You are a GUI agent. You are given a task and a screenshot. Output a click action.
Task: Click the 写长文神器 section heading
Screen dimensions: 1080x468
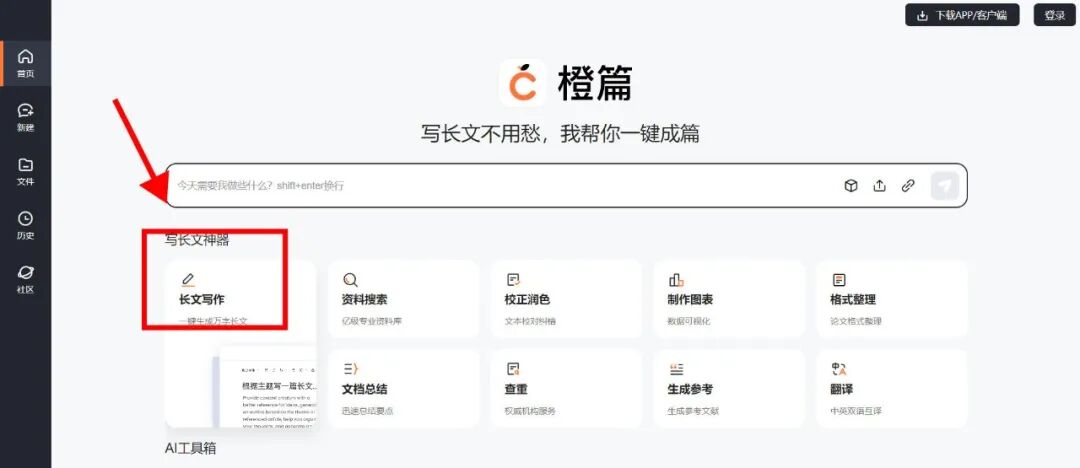(x=197, y=240)
